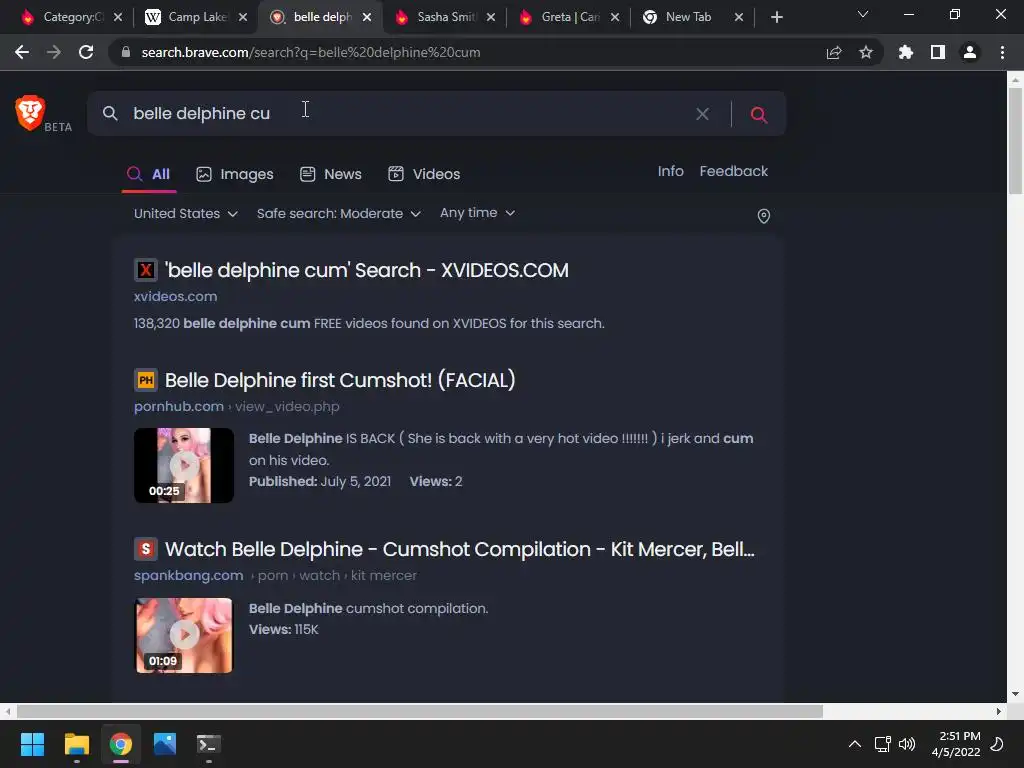Select the All results tab
The width and height of the screenshot is (1024, 768).
click(x=149, y=174)
